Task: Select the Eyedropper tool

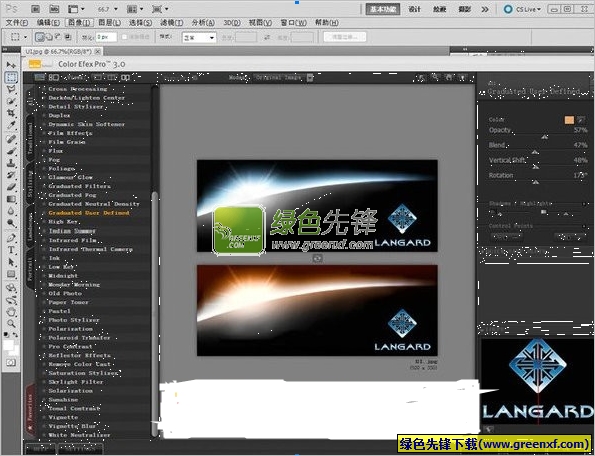Action: pyautogui.click(x=11, y=125)
